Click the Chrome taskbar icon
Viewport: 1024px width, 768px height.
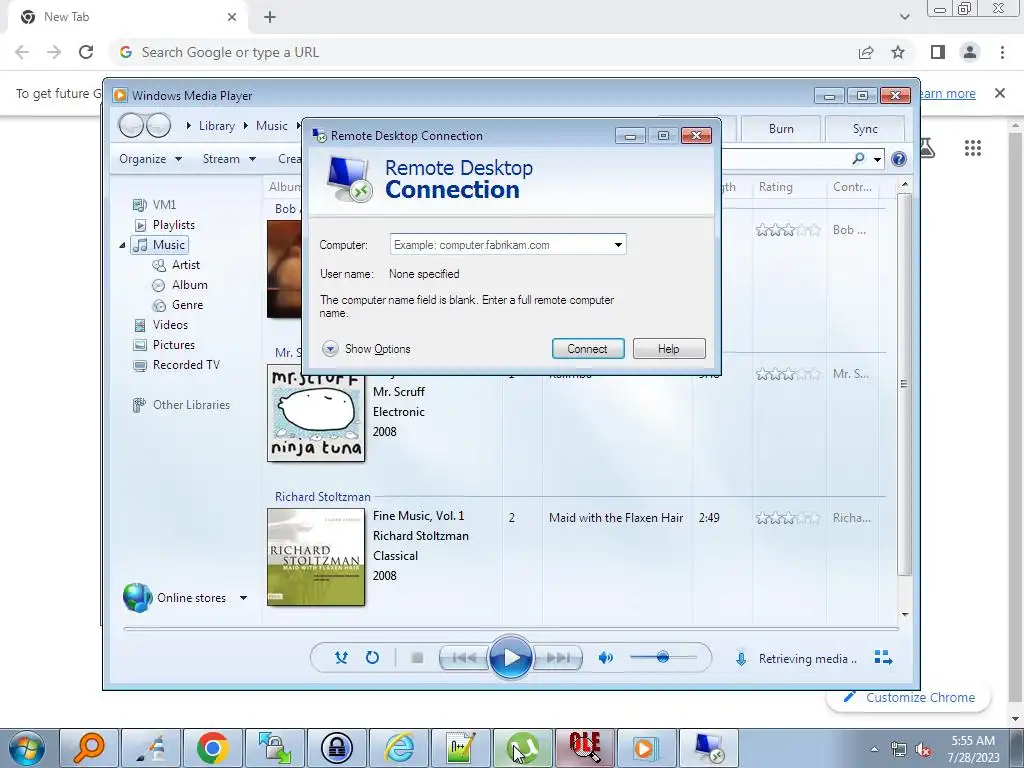coord(212,748)
